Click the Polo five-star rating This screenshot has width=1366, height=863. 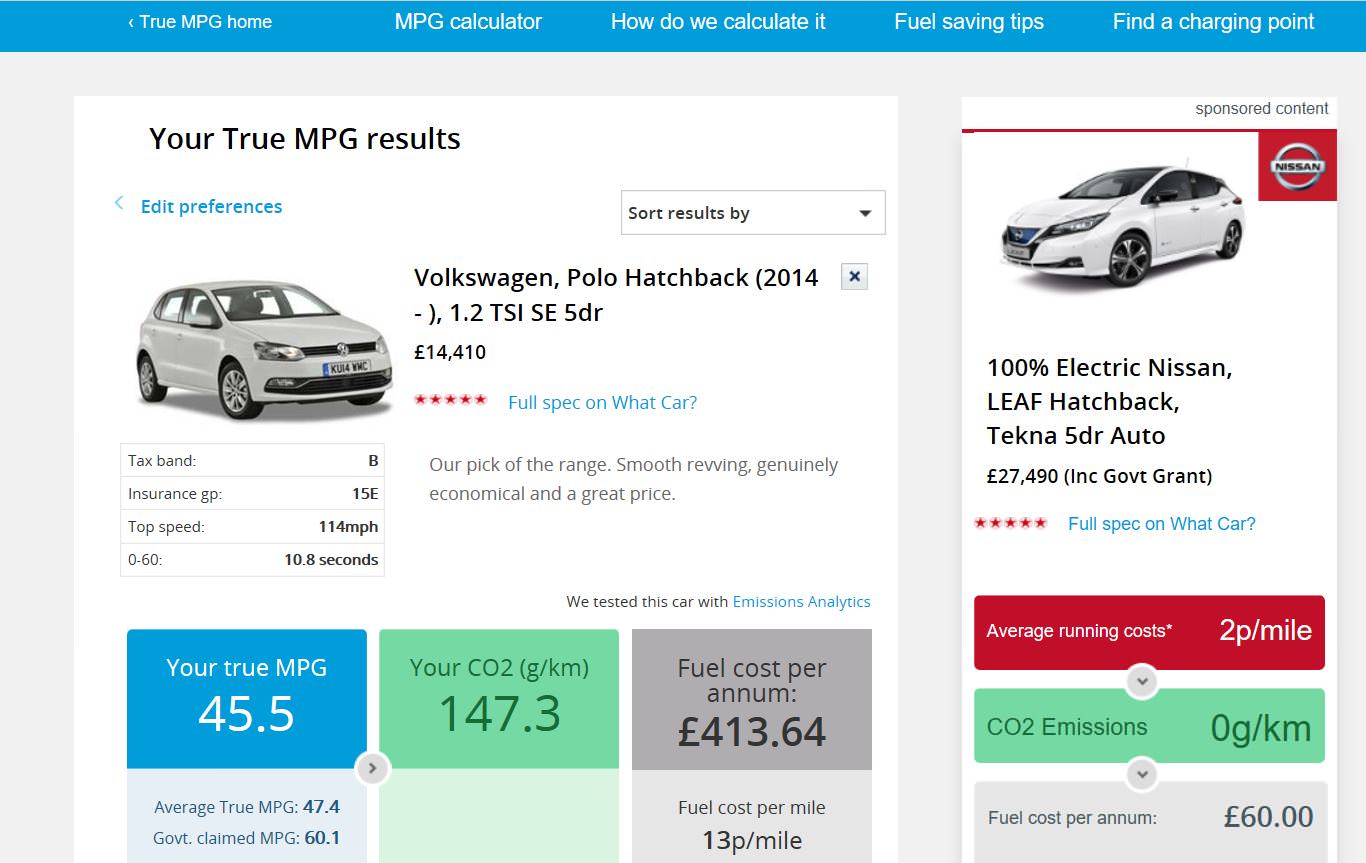(x=451, y=400)
